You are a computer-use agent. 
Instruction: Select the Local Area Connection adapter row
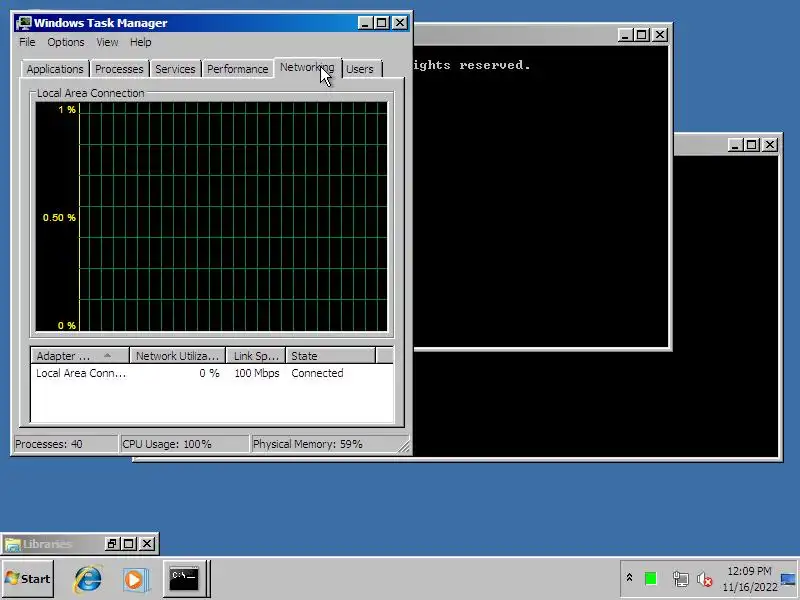211,373
